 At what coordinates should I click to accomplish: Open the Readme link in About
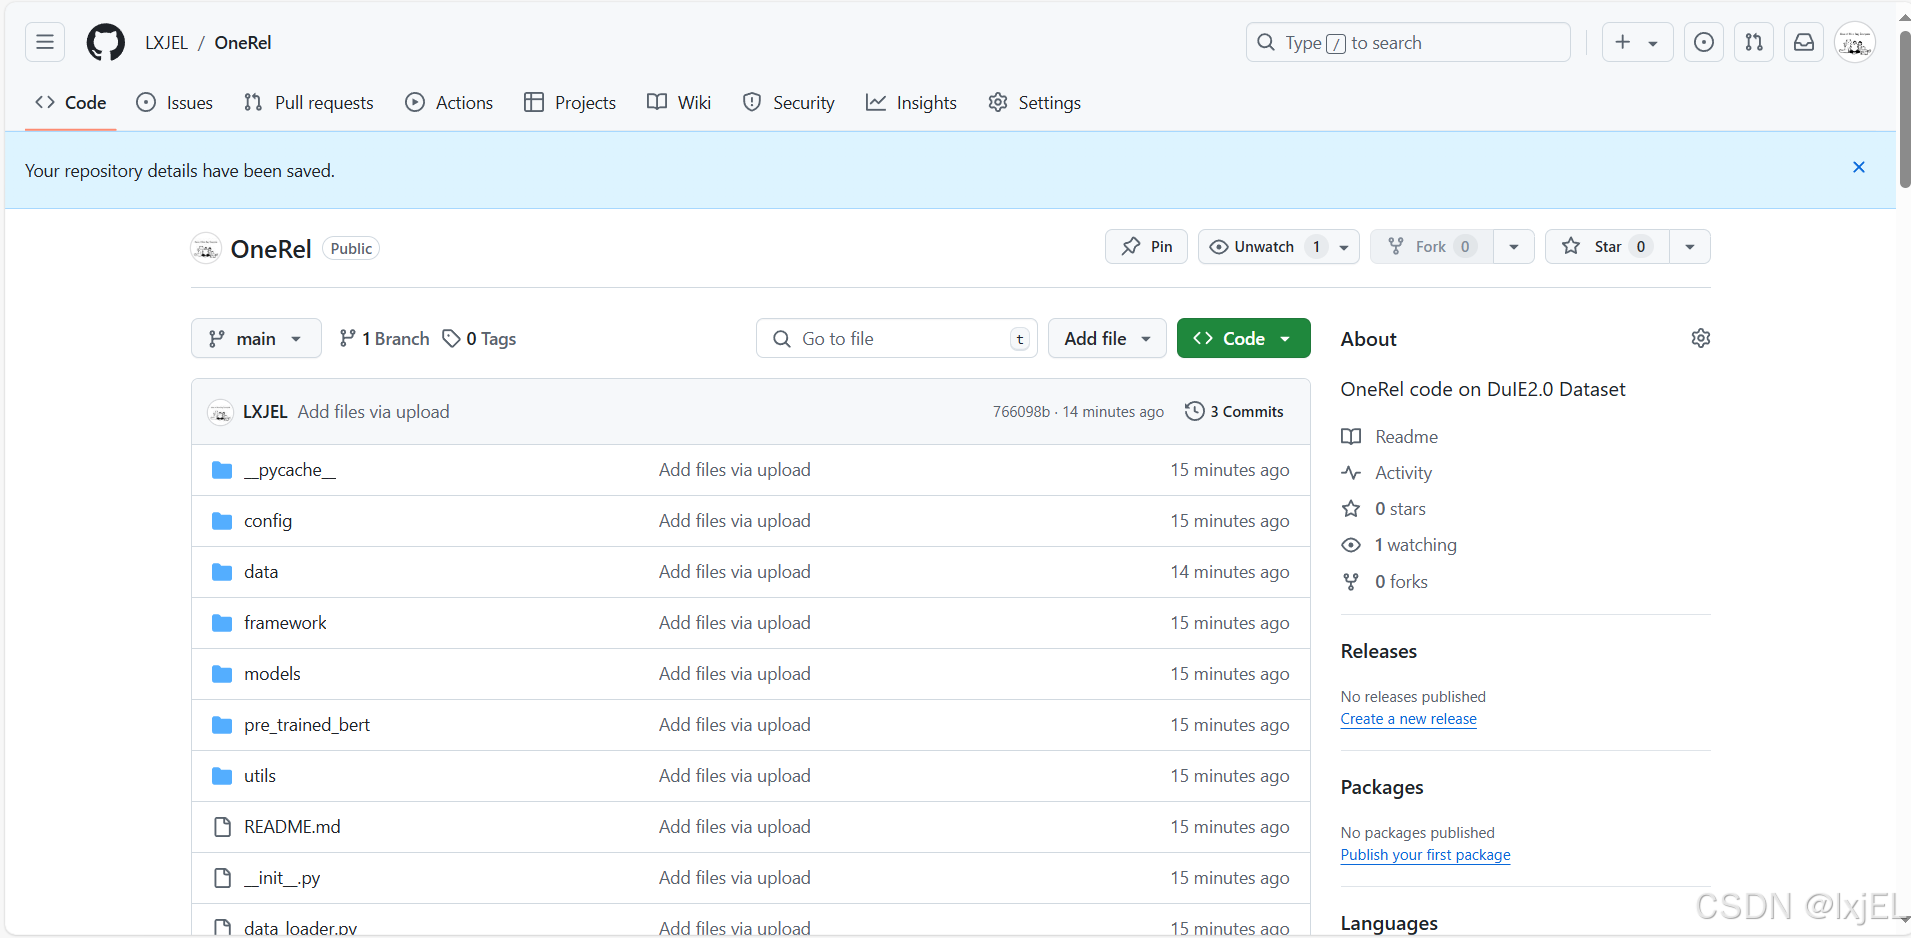coord(1390,437)
